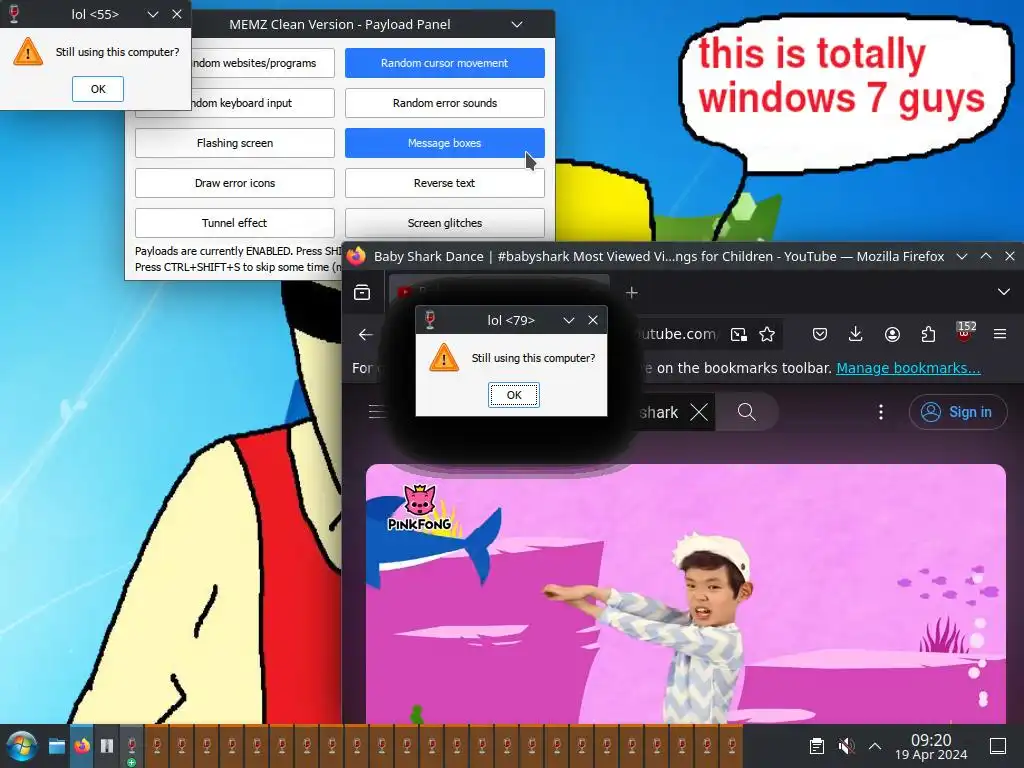
Task: Open YouTube settings three-dot menu
Action: pos(881,412)
